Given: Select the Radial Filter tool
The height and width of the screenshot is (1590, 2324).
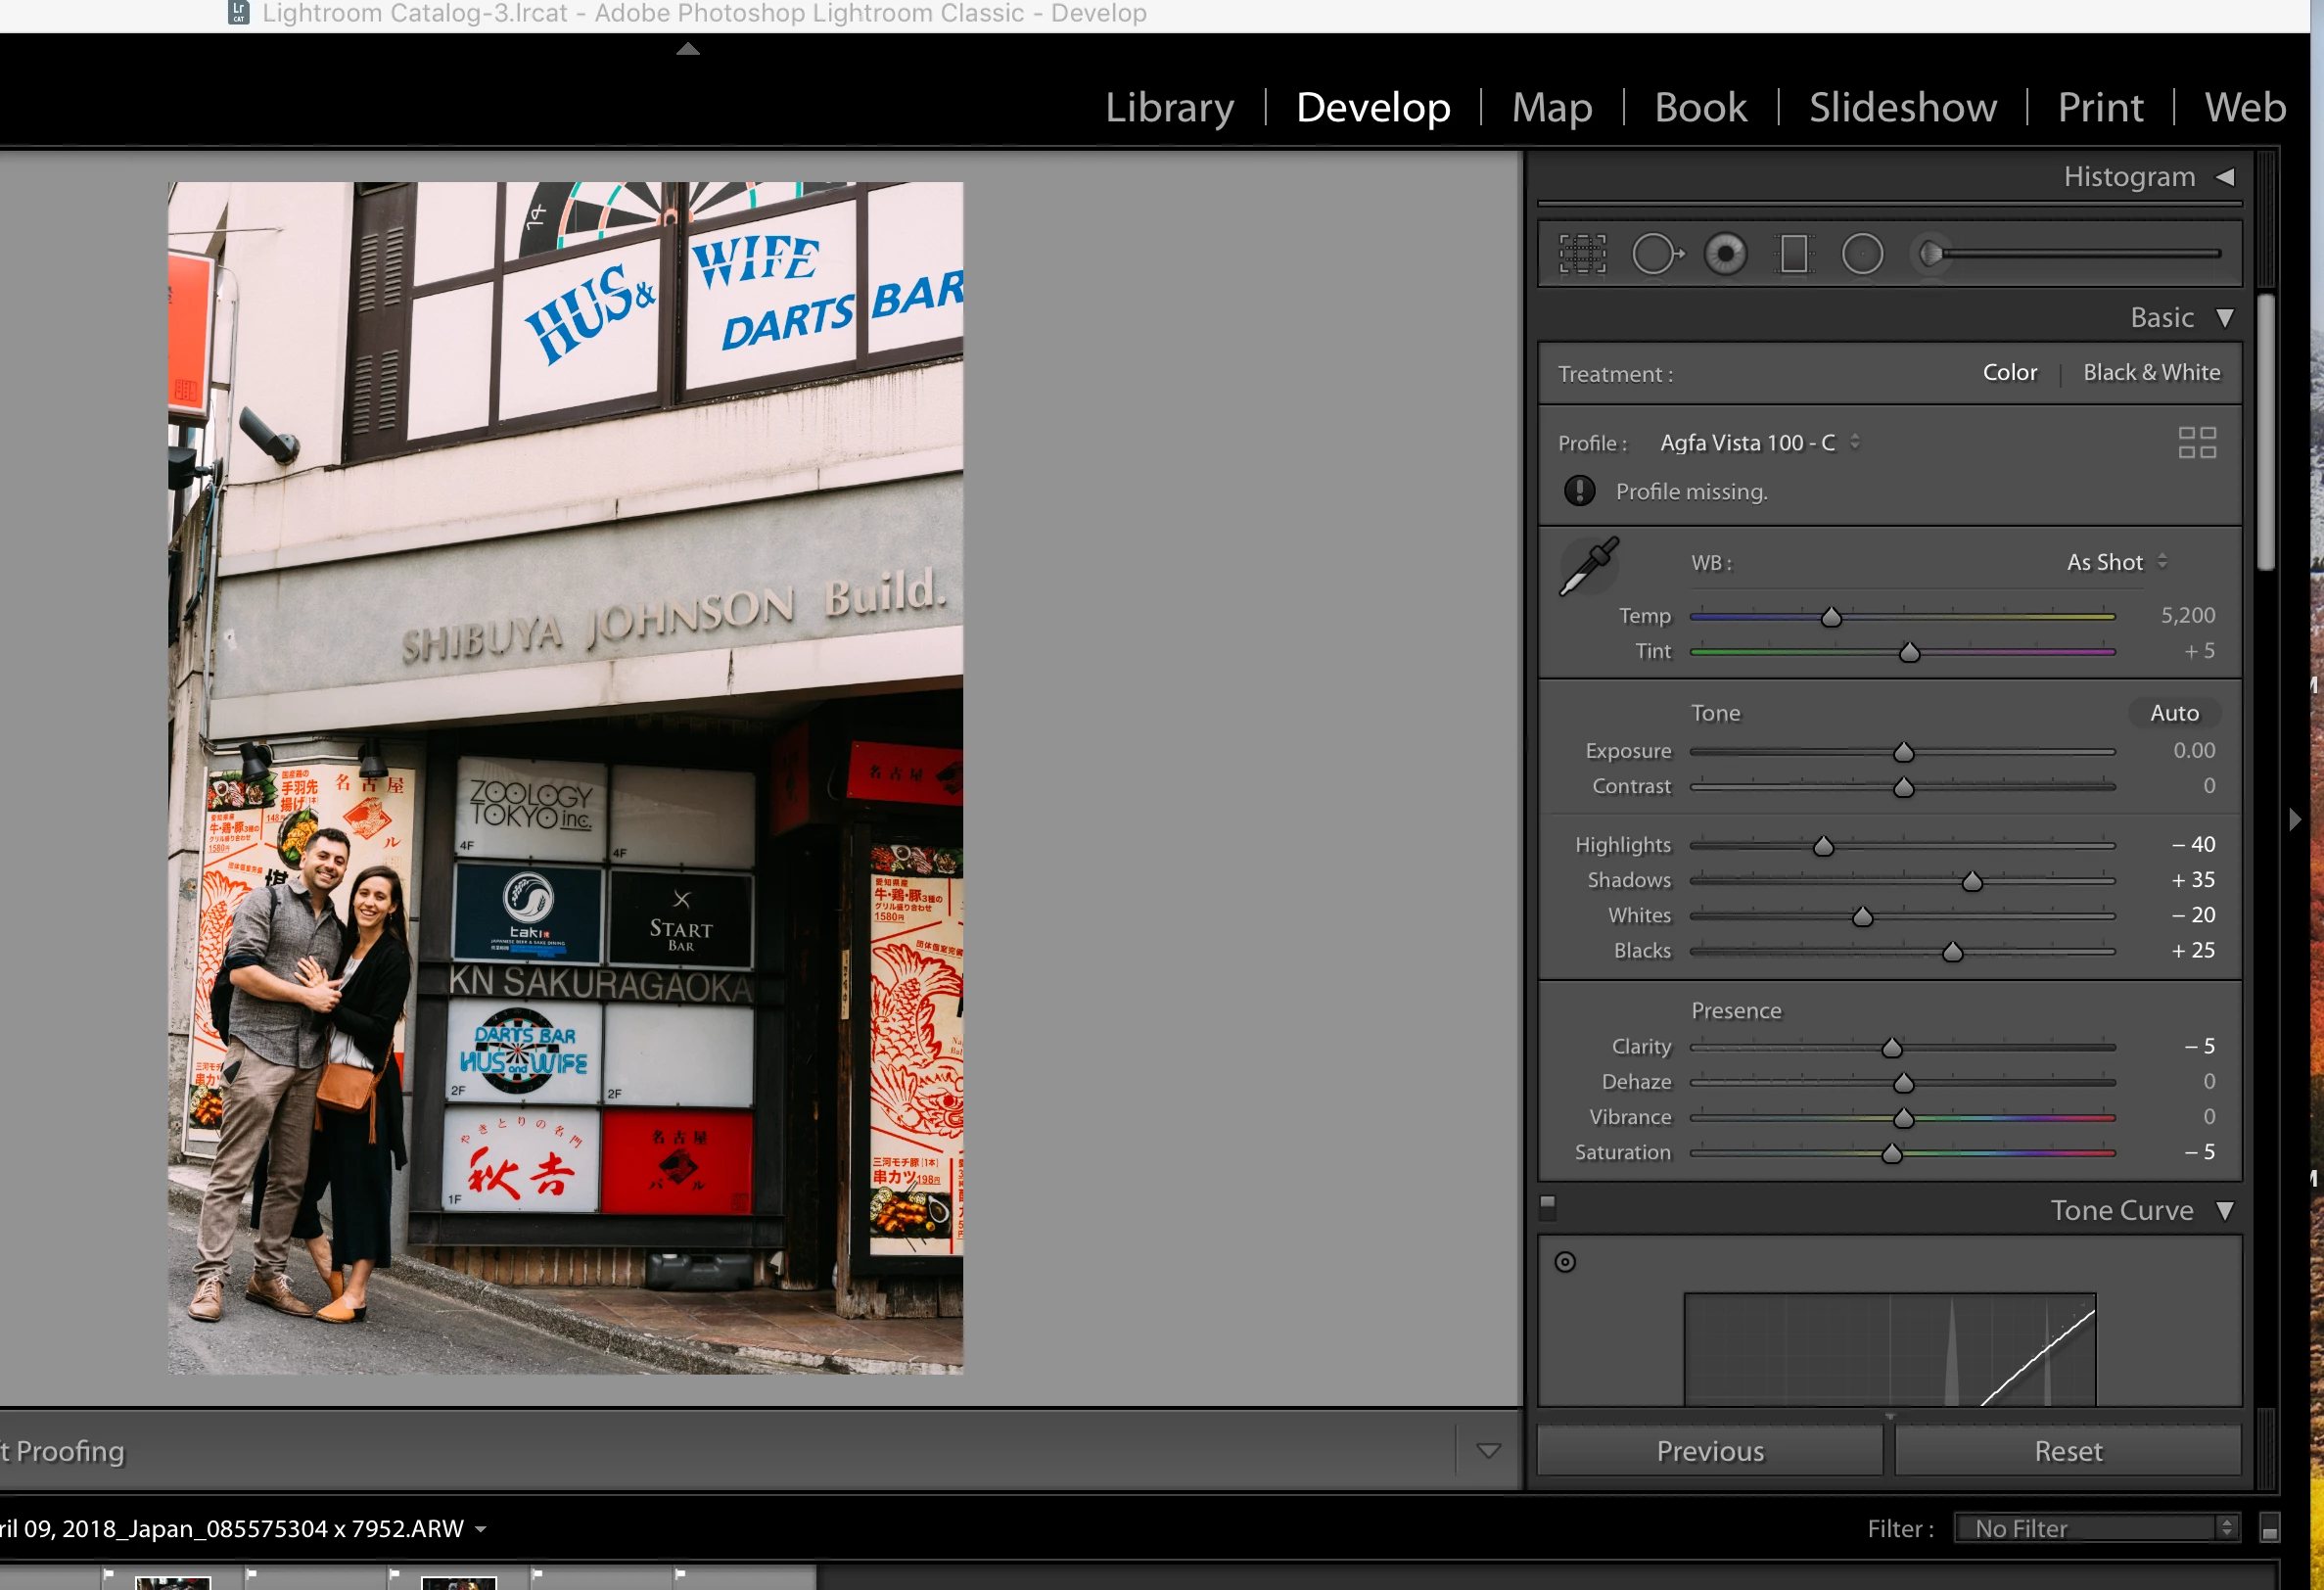Looking at the screenshot, I should pos(1862,254).
